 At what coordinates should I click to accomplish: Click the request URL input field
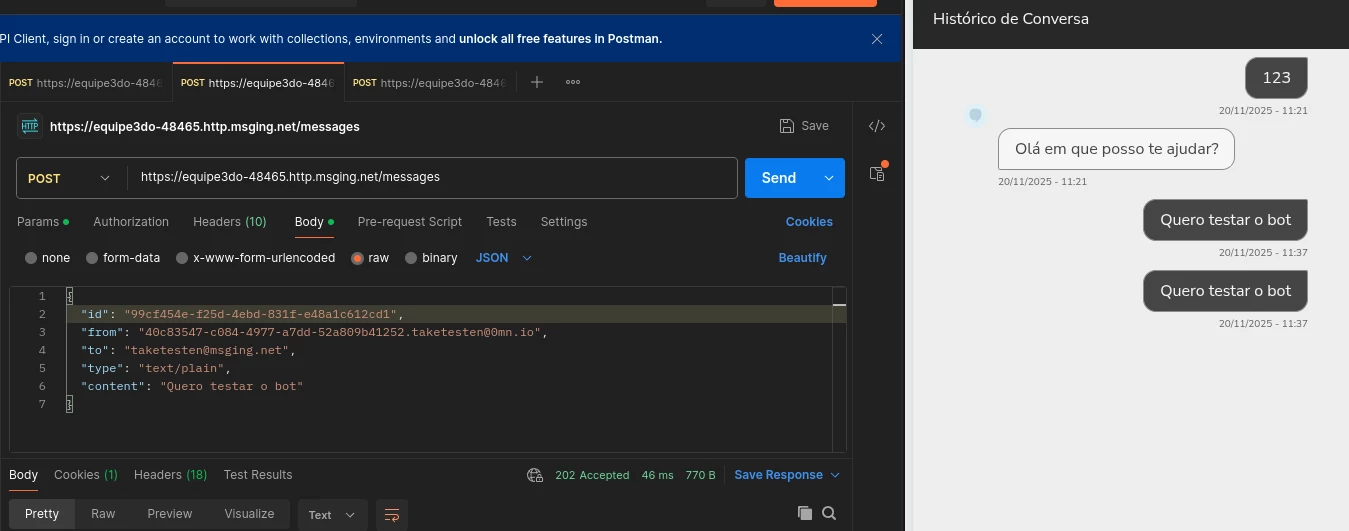[432, 178]
